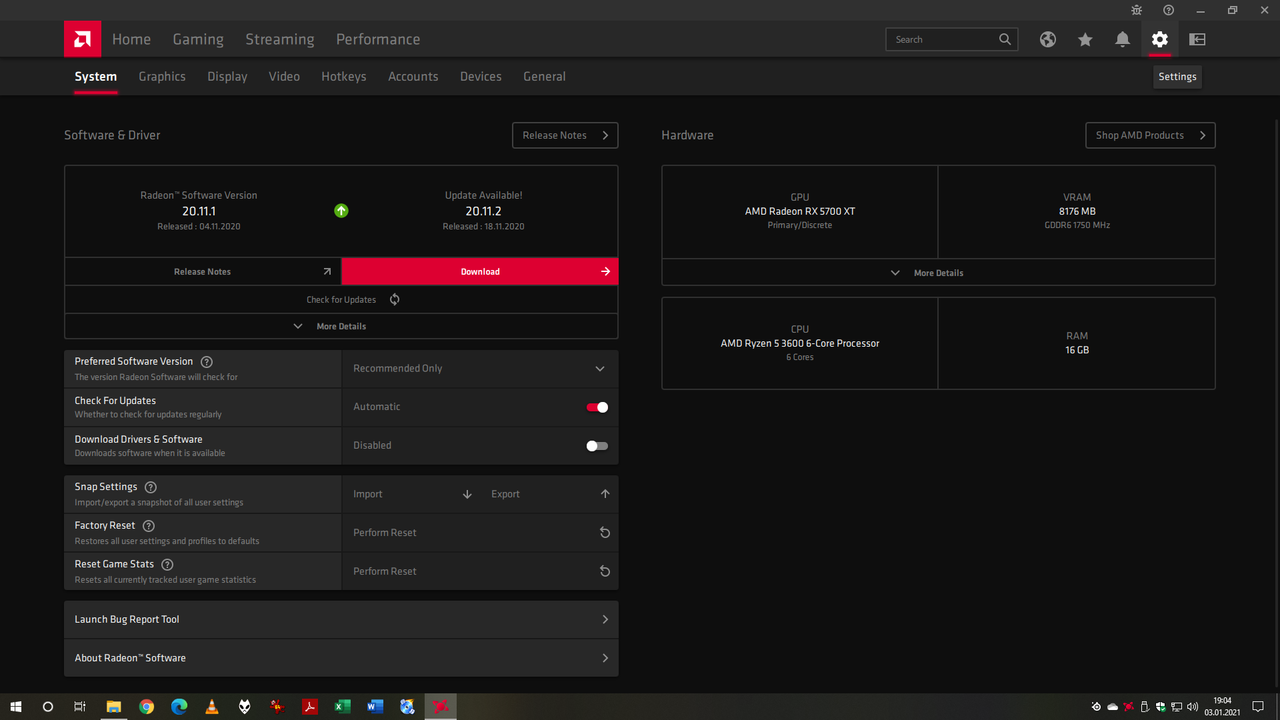The width and height of the screenshot is (1280, 720).
Task: Open Microsoft Edge from taskbar
Action: coord(179,706)
